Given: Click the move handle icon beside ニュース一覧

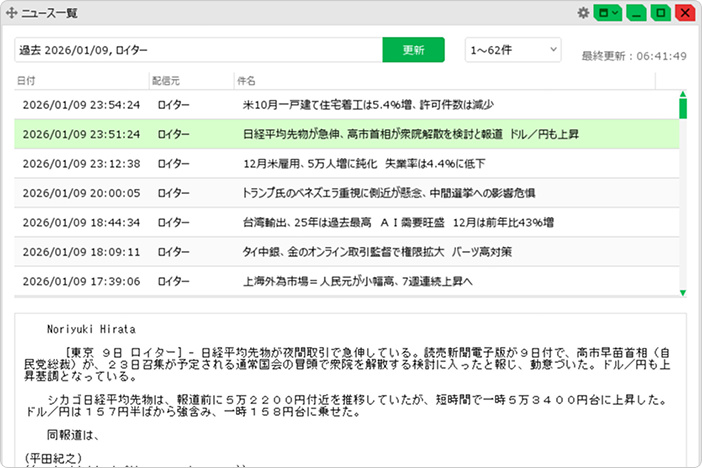Looking at the screenshot, I should point(12,13).
